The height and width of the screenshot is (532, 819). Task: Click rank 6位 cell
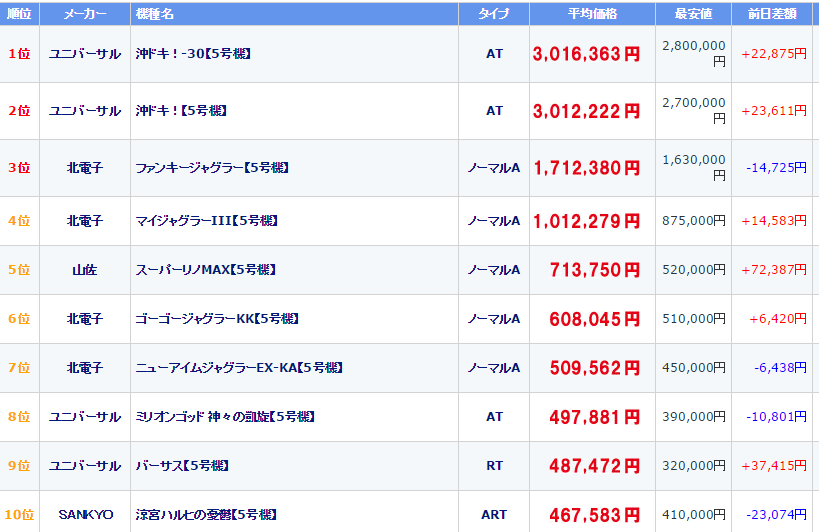[19, 319]
